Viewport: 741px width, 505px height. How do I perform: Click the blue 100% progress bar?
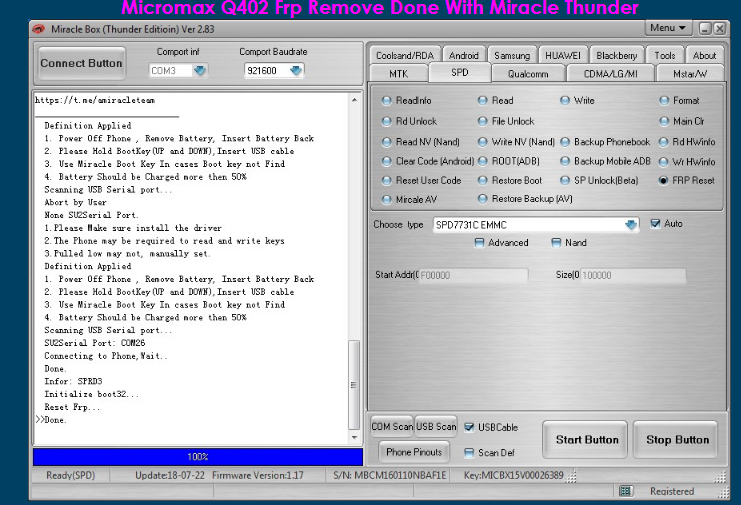[198, 457]
